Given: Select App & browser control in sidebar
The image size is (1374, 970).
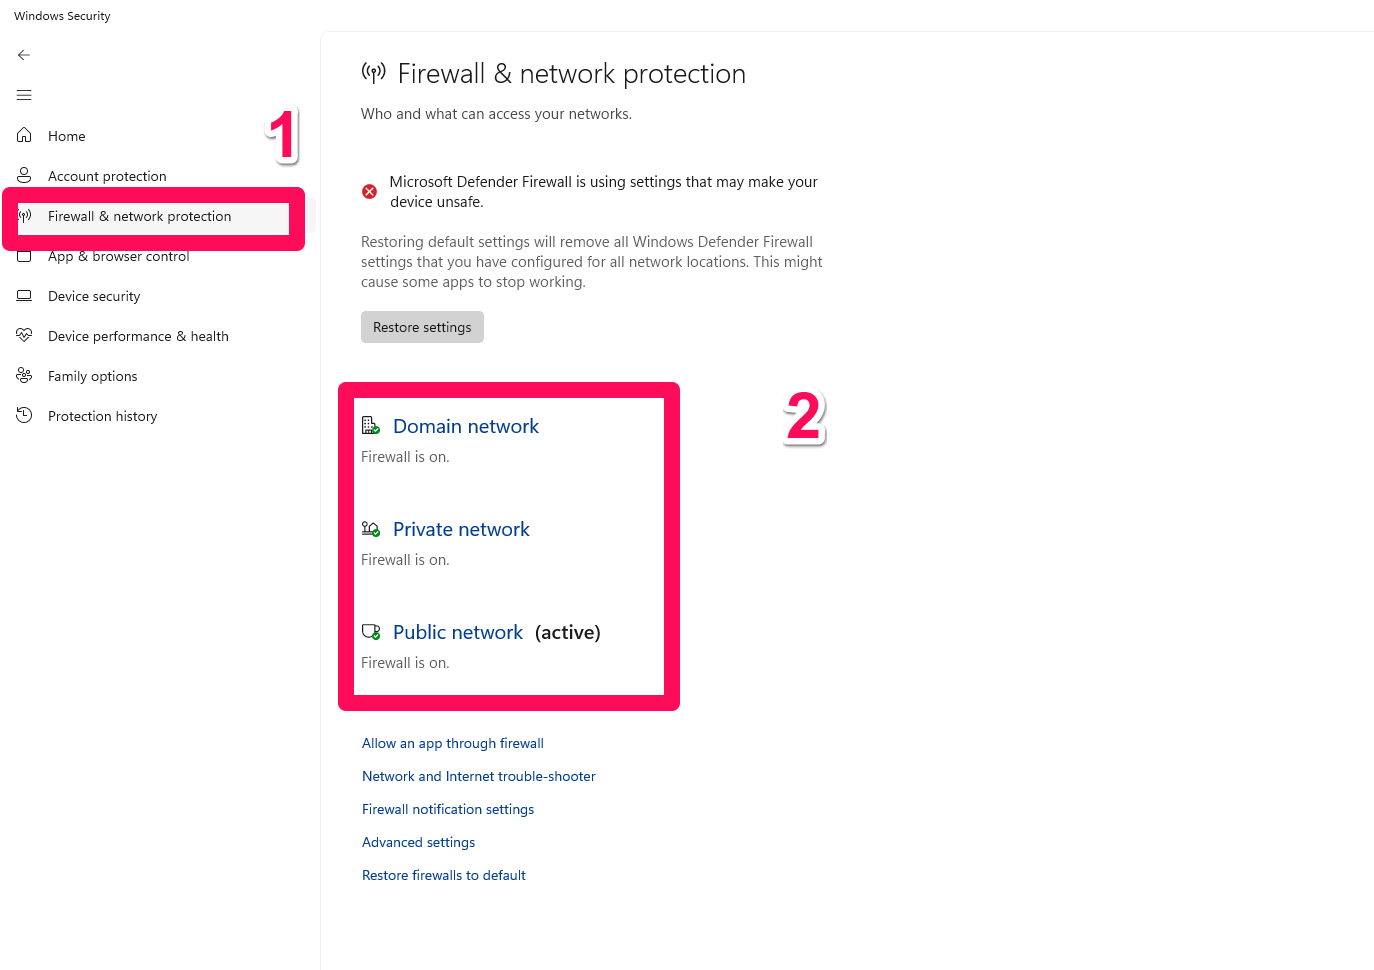Looking at the screenshot, I should point(119,256).
